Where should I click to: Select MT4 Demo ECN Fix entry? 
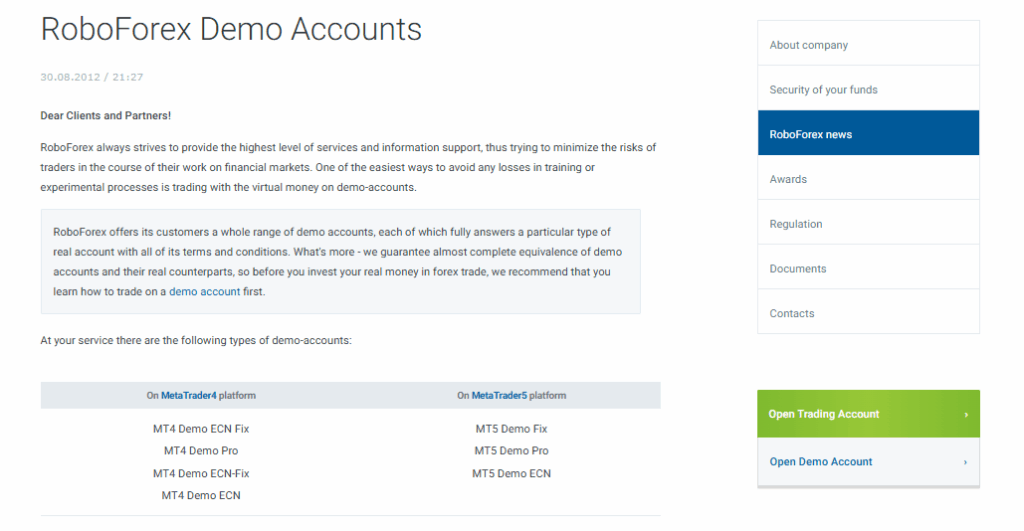(201, 428)
